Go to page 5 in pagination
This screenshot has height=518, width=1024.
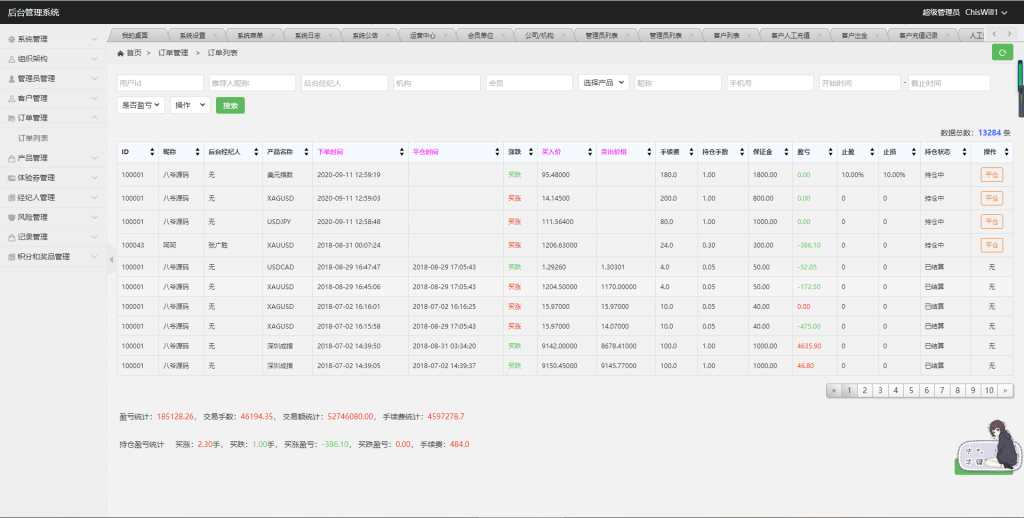910,390
